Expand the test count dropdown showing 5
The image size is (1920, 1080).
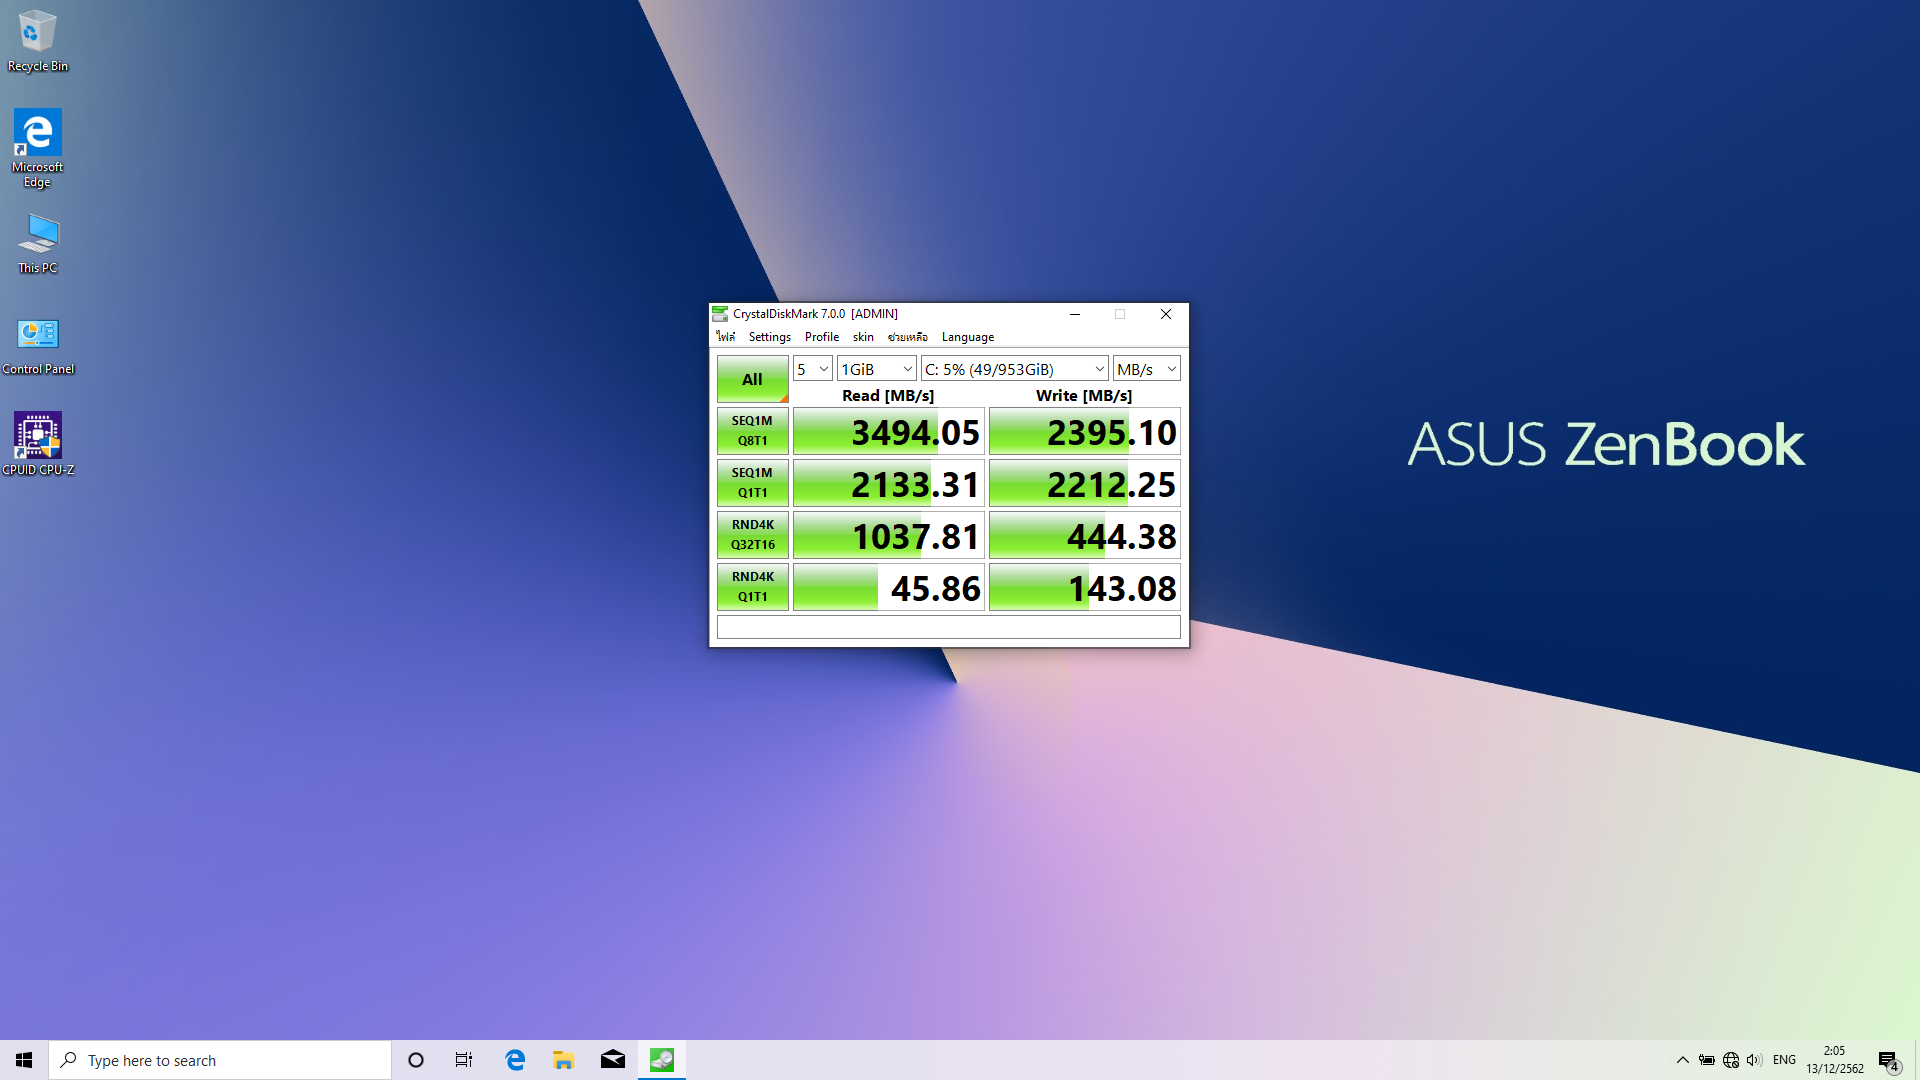click(813, 369)
